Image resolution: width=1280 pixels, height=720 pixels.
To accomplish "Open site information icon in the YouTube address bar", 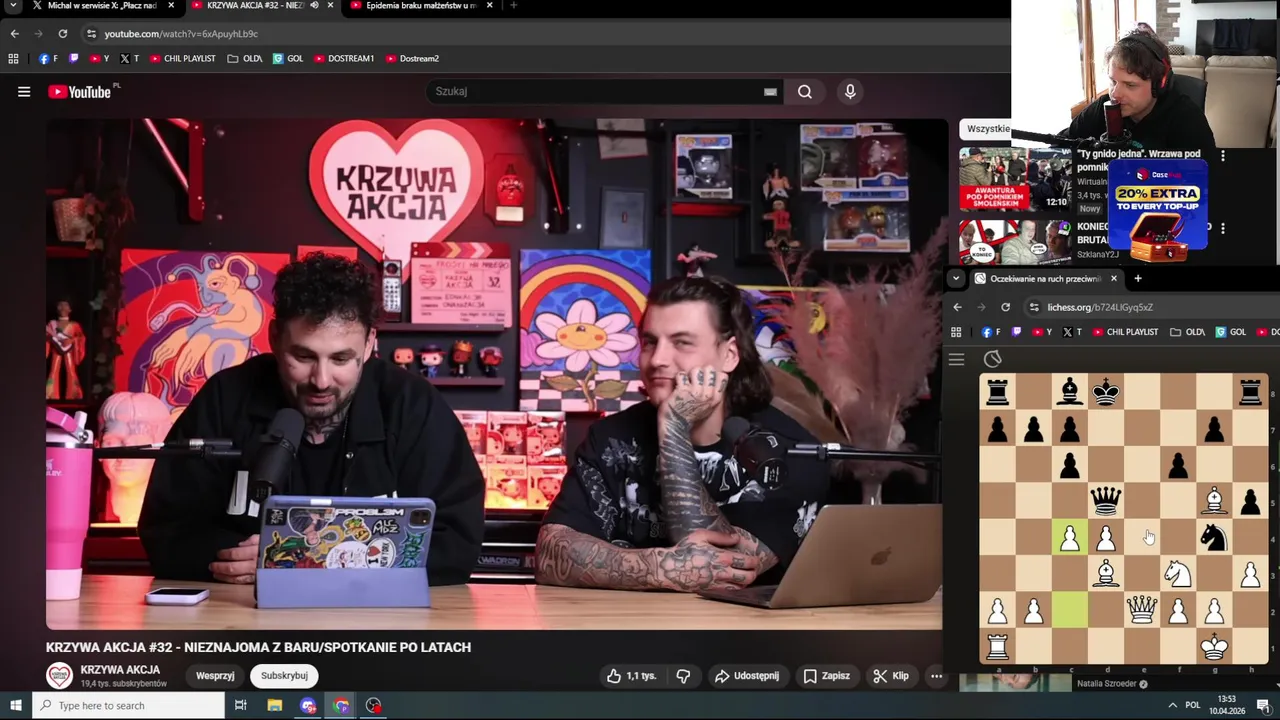I will coord(91,34).
